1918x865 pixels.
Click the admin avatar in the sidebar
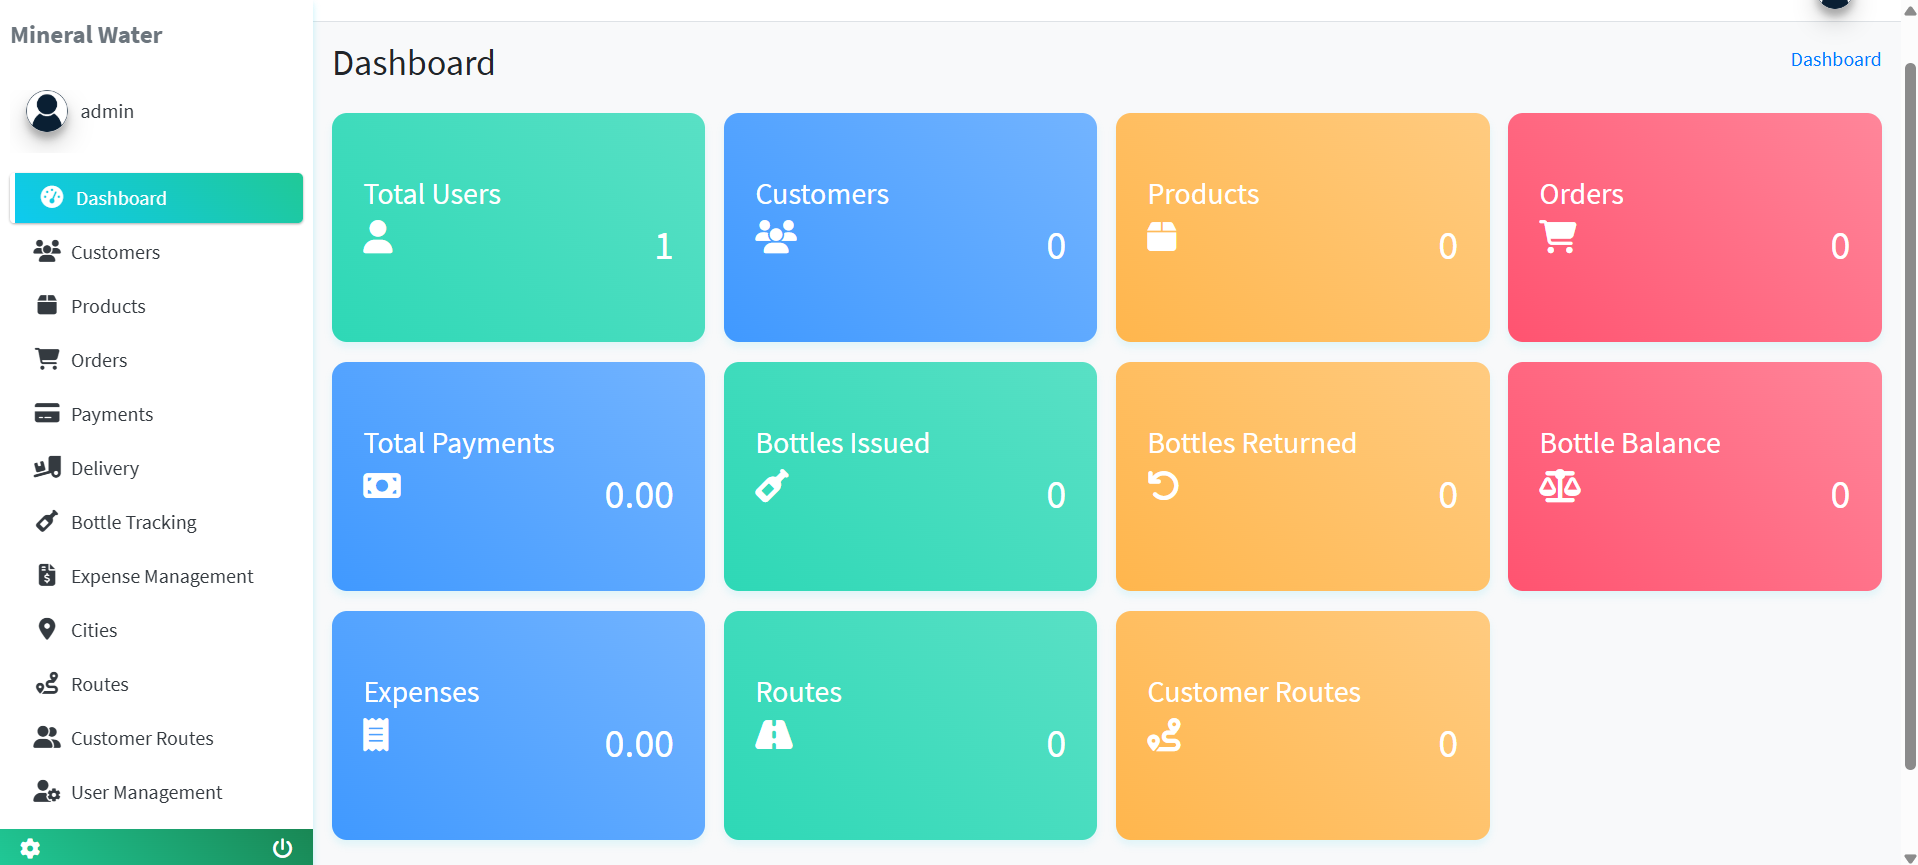pos(47,111)
